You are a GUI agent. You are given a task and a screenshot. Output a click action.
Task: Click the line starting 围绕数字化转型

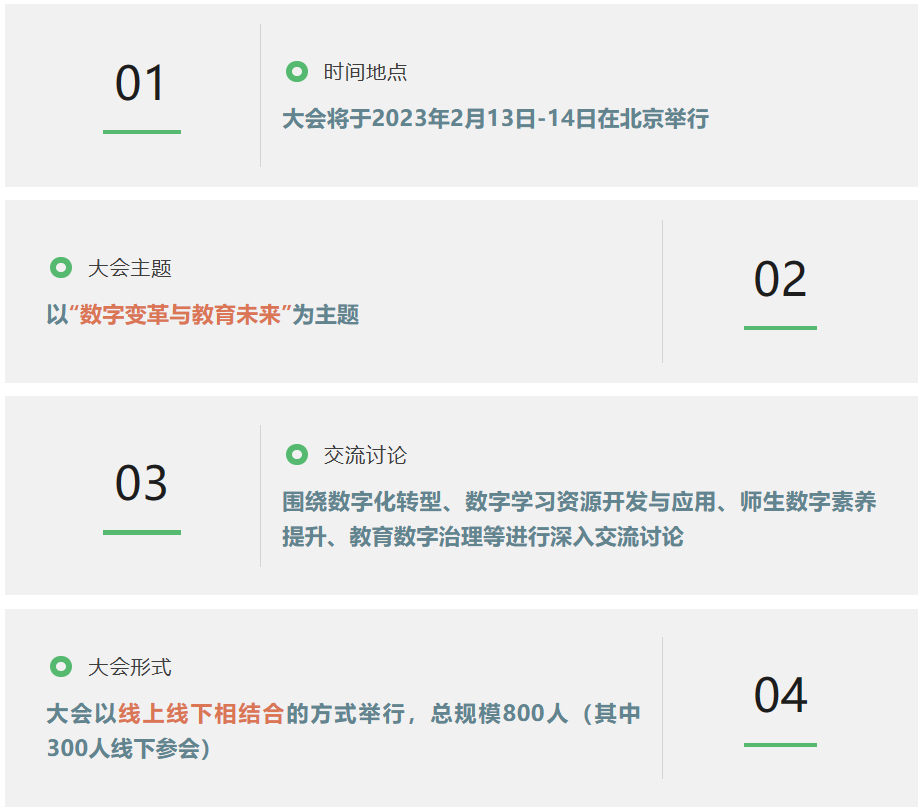coord(579,502)
